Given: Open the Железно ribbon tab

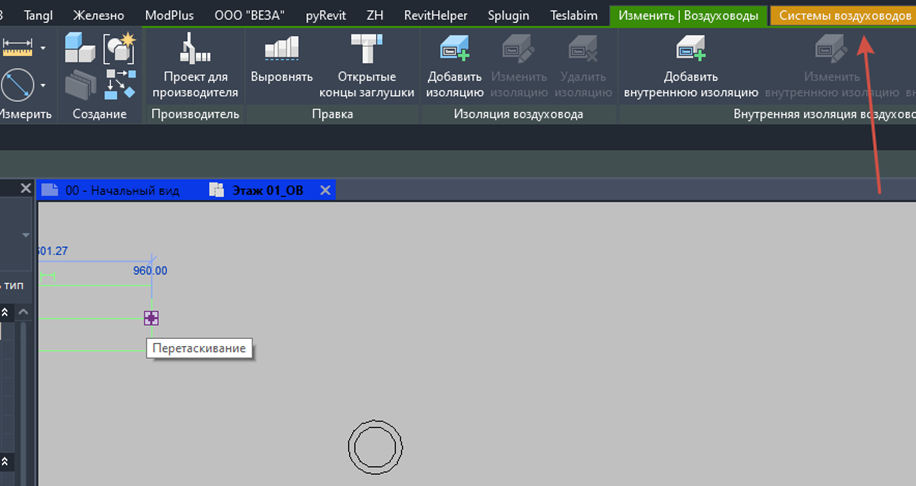Looking at the screenshot, I should (98, 15).
